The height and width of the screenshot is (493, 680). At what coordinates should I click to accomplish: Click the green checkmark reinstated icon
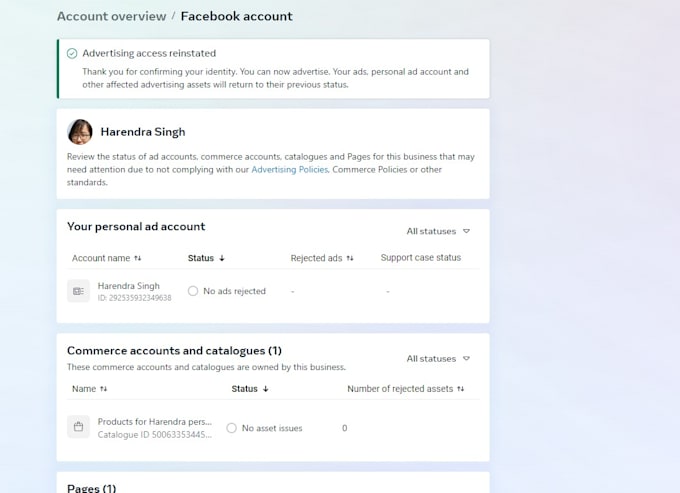click(x=72, y=53)
